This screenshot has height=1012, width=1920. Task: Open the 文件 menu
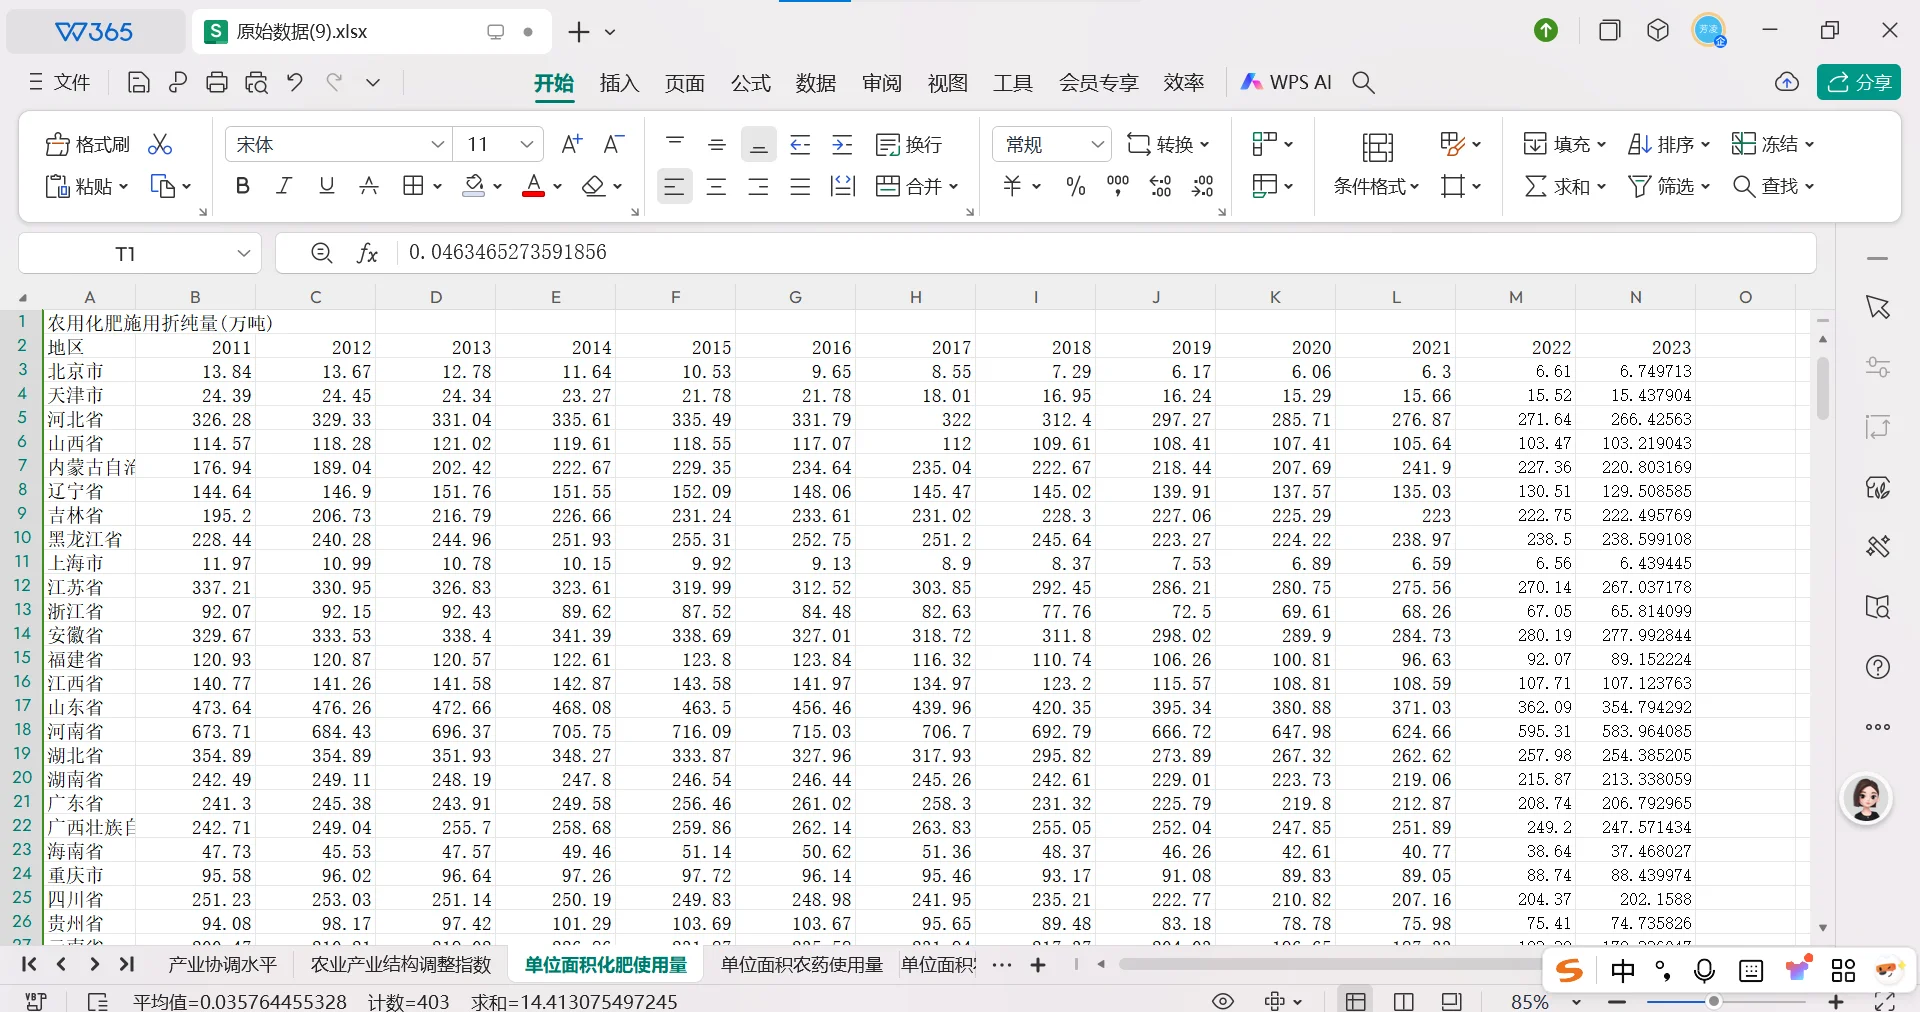click(59, 82)
